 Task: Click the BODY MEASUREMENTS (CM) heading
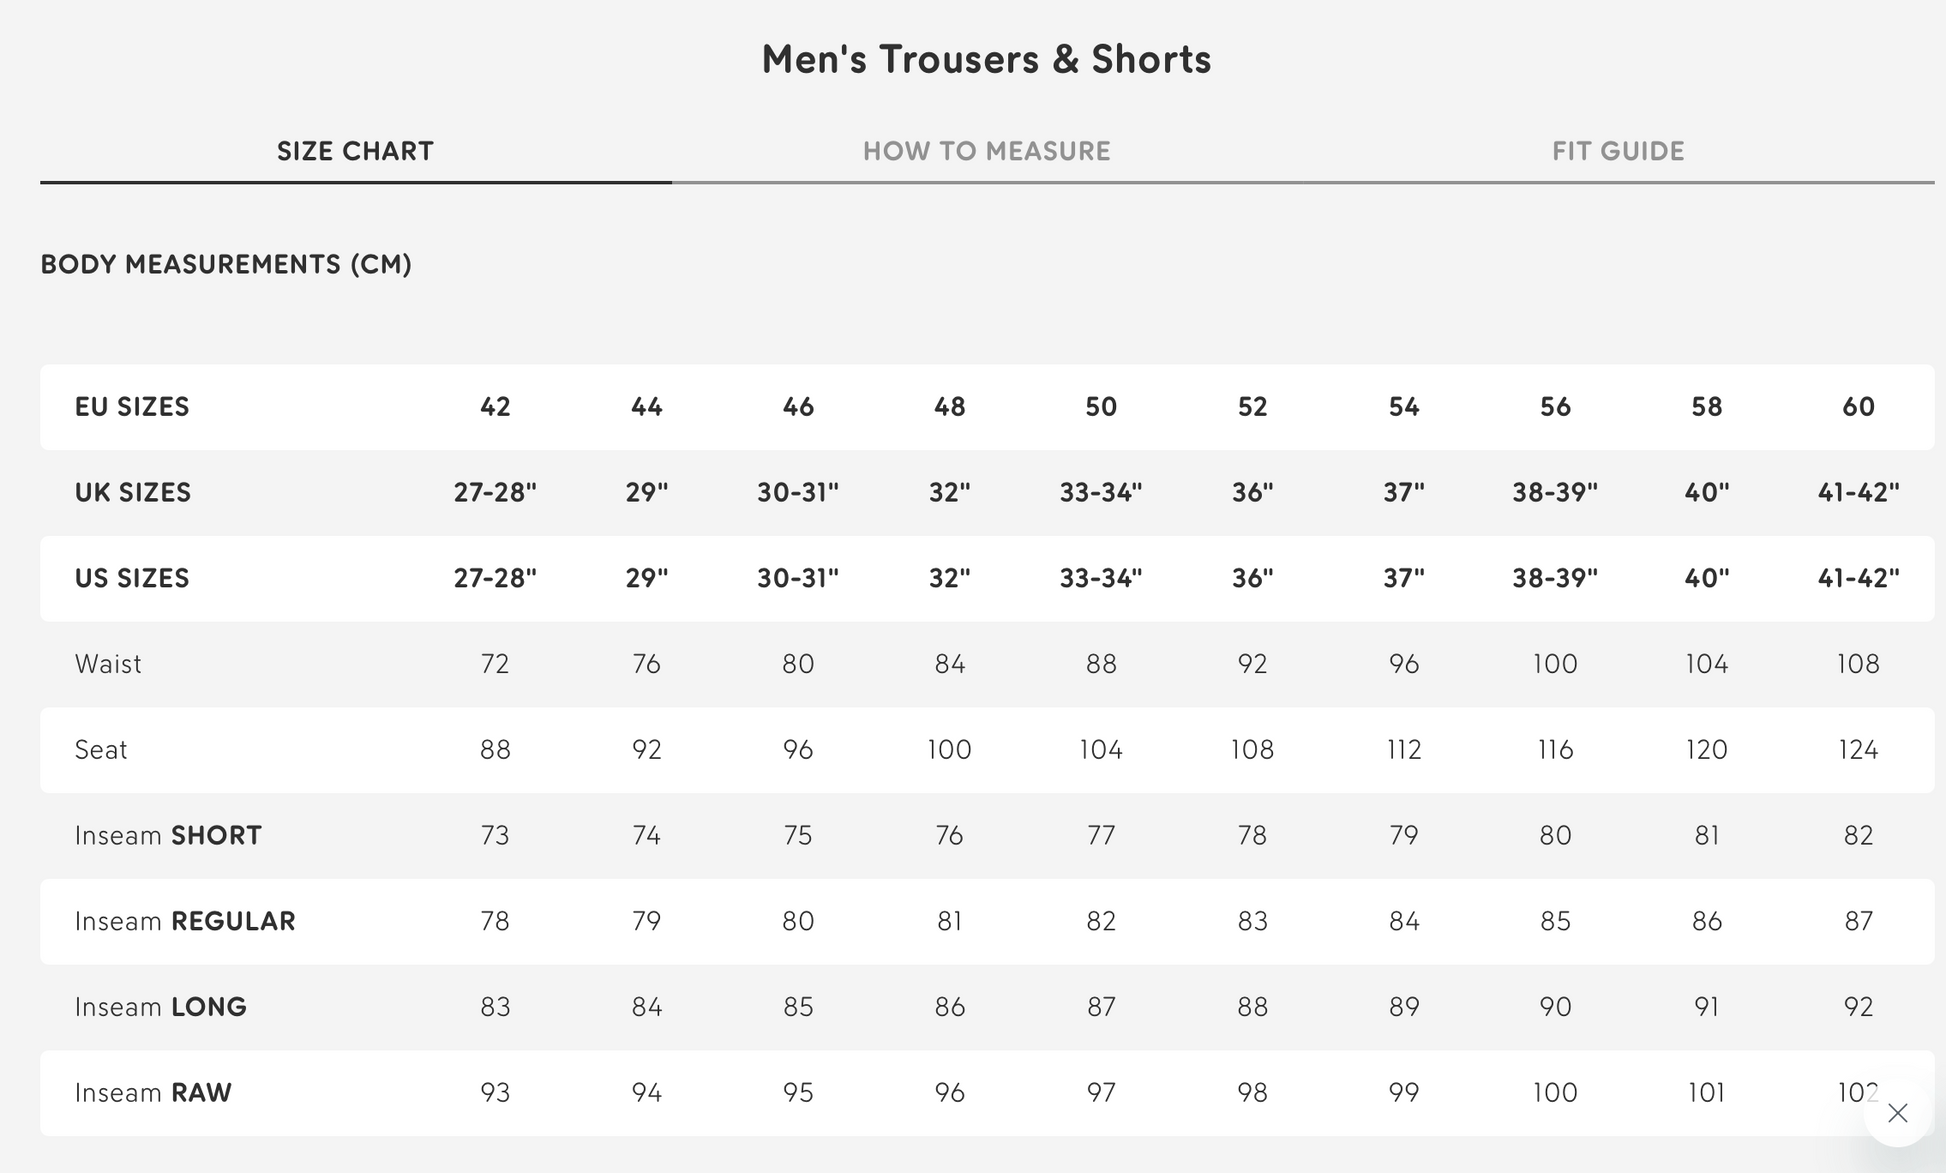point(226,265)
